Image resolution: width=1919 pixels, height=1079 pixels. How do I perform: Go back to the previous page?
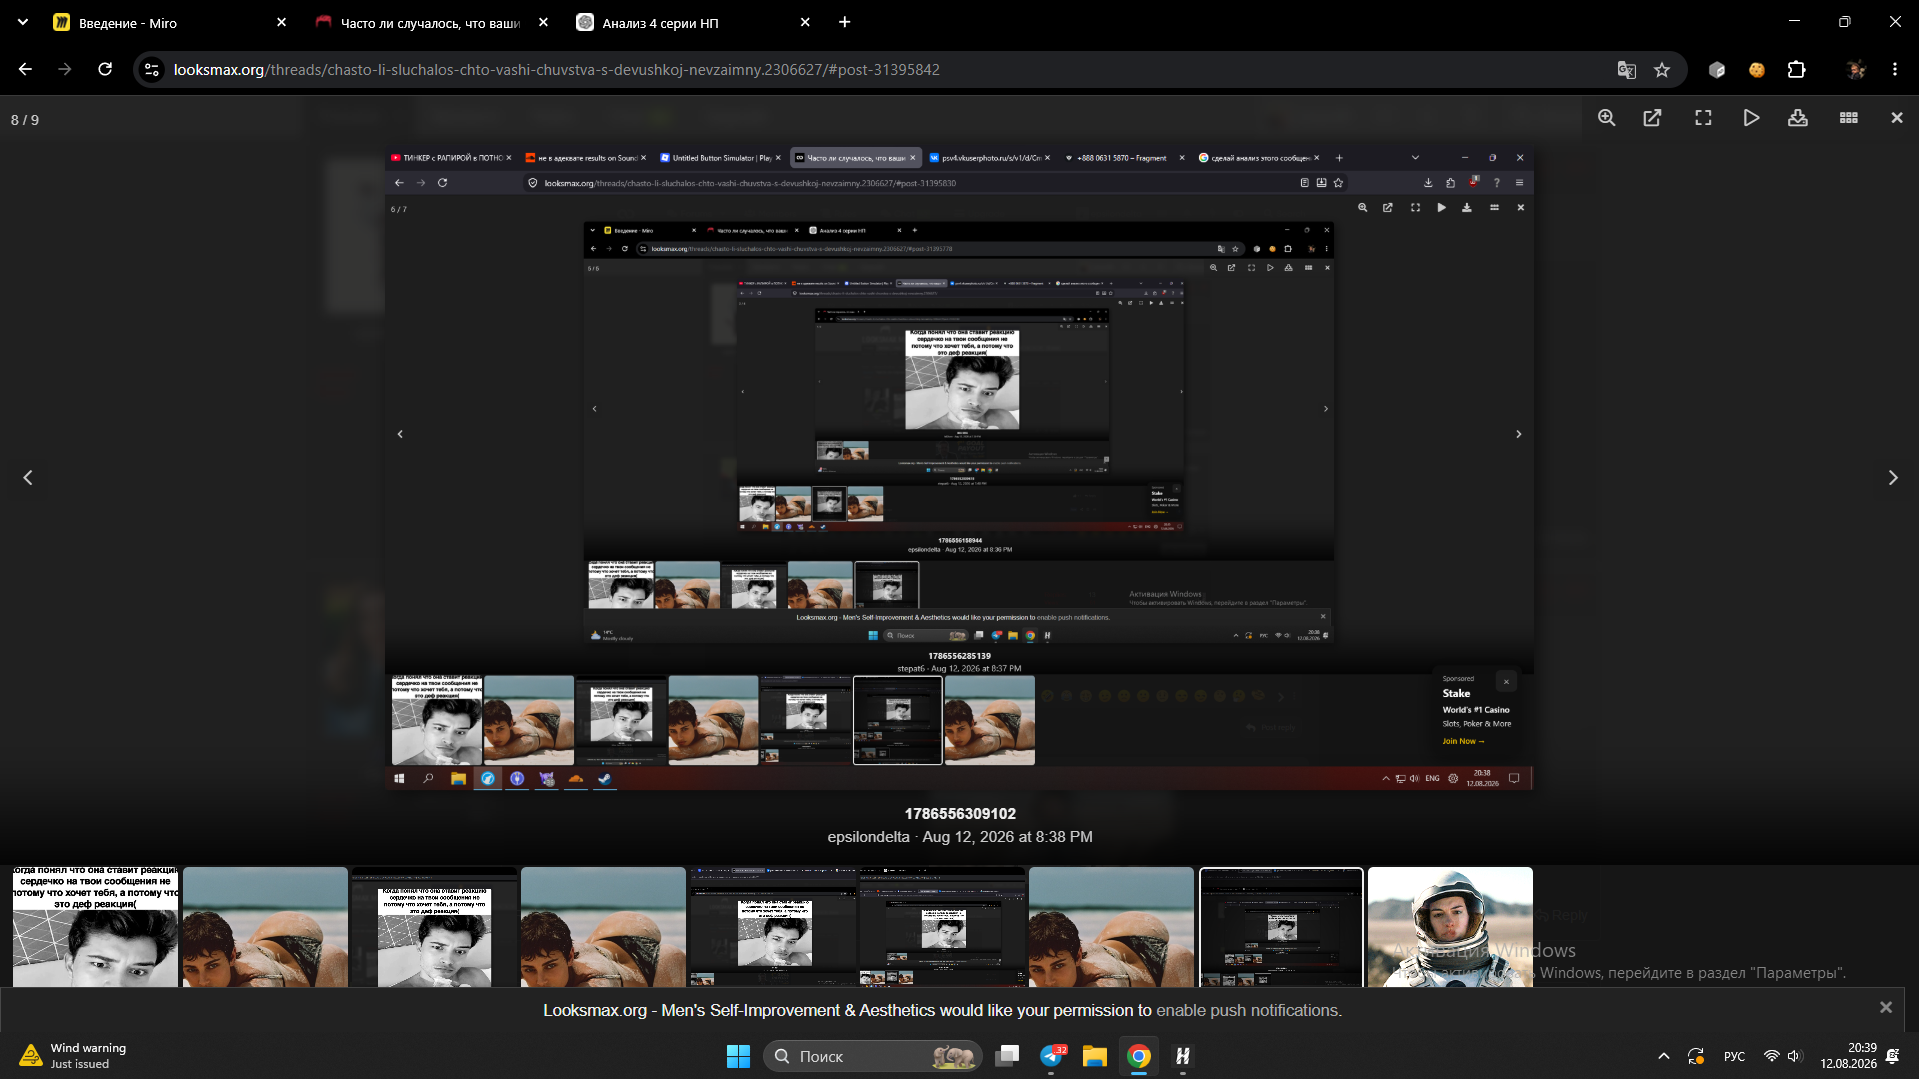pos(25,69)
